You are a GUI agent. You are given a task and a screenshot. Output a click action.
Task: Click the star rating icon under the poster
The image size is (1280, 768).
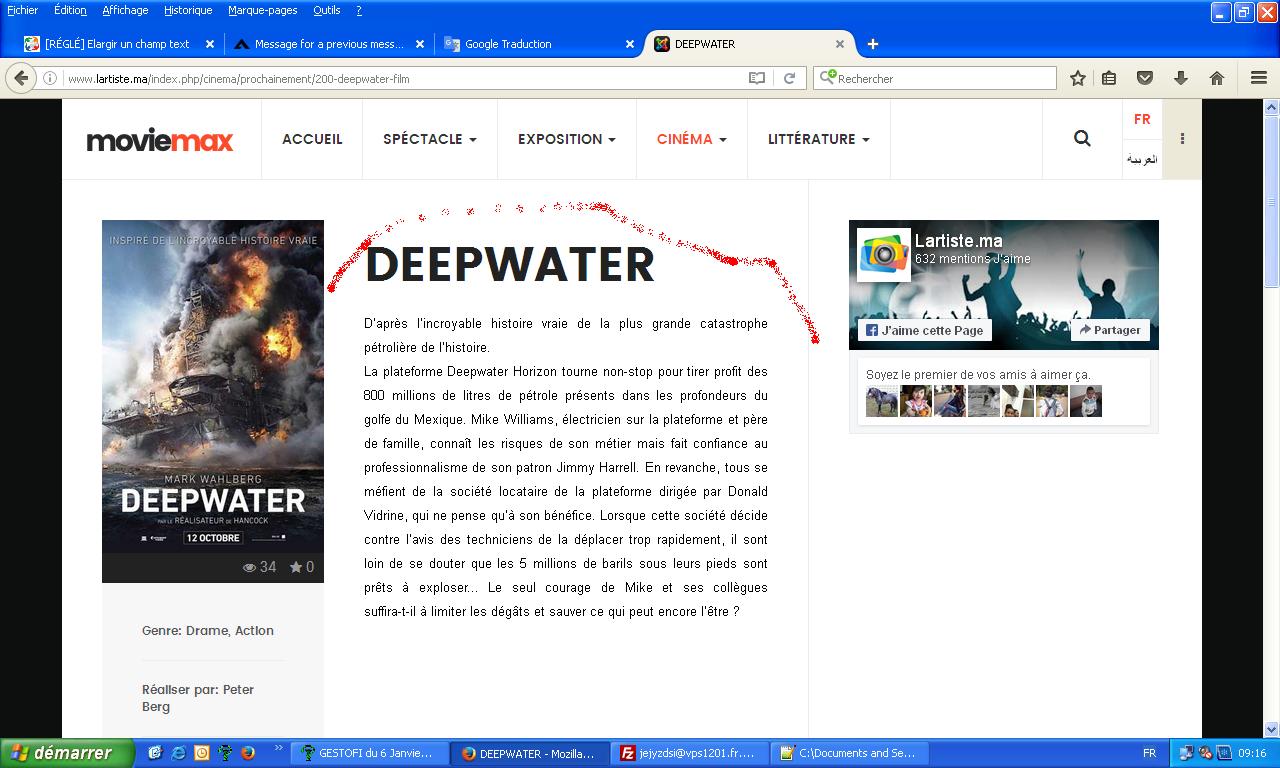[296, 567]
